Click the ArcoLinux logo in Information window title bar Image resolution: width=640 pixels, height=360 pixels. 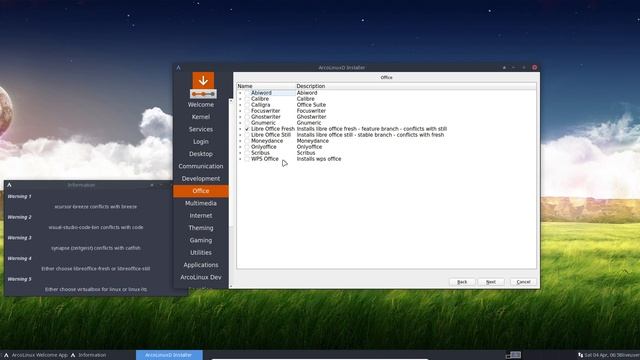(x=9, y=185)
